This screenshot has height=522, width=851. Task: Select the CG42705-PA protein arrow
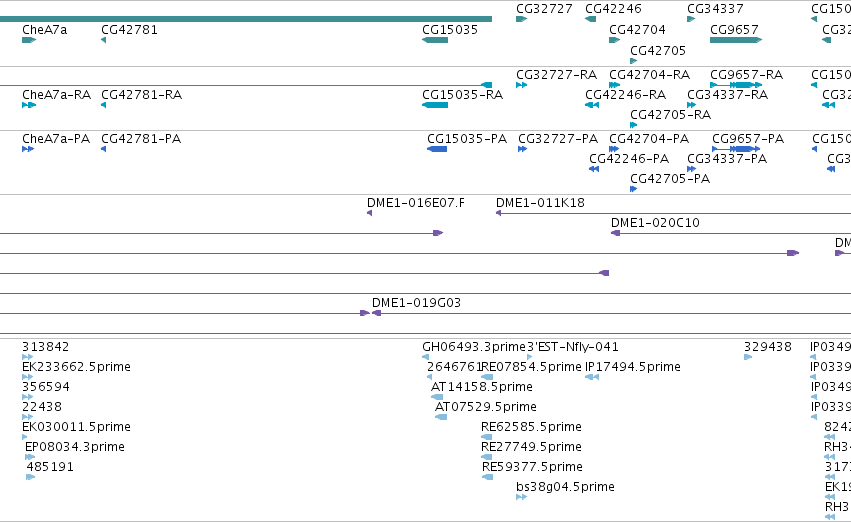click(633, 189)
